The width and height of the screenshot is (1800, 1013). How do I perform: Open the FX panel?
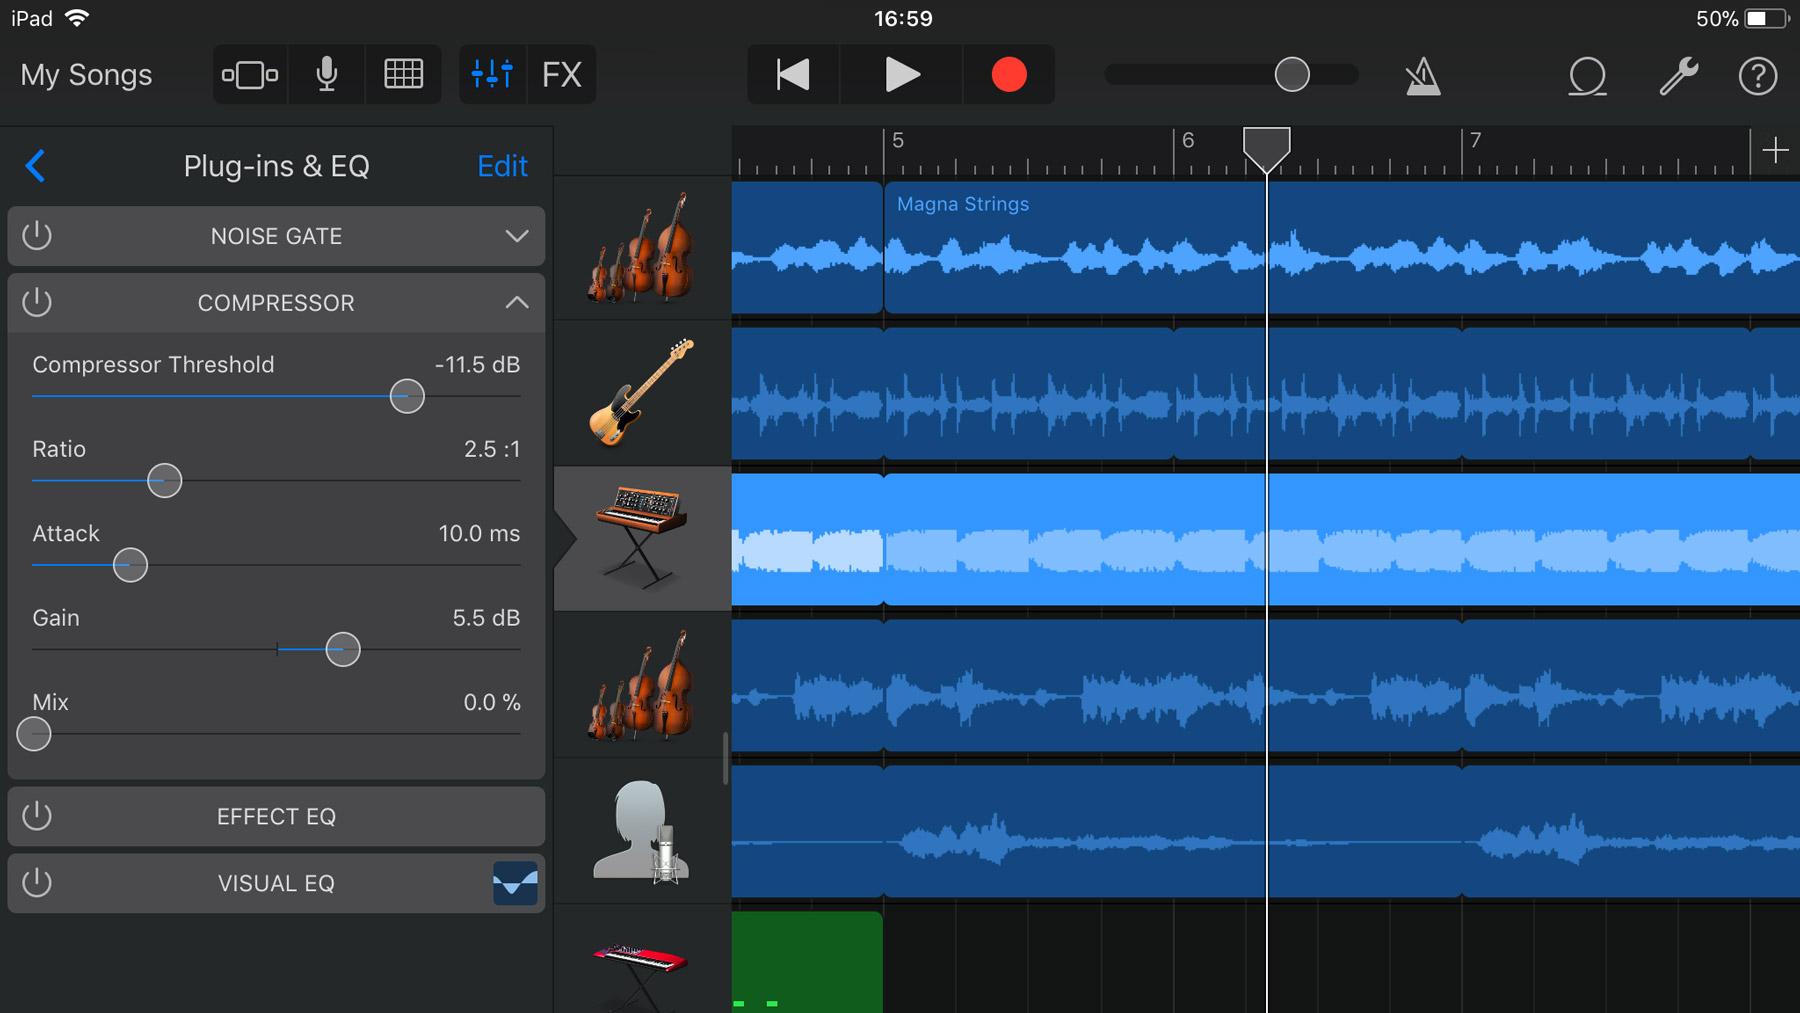(562, 74)
